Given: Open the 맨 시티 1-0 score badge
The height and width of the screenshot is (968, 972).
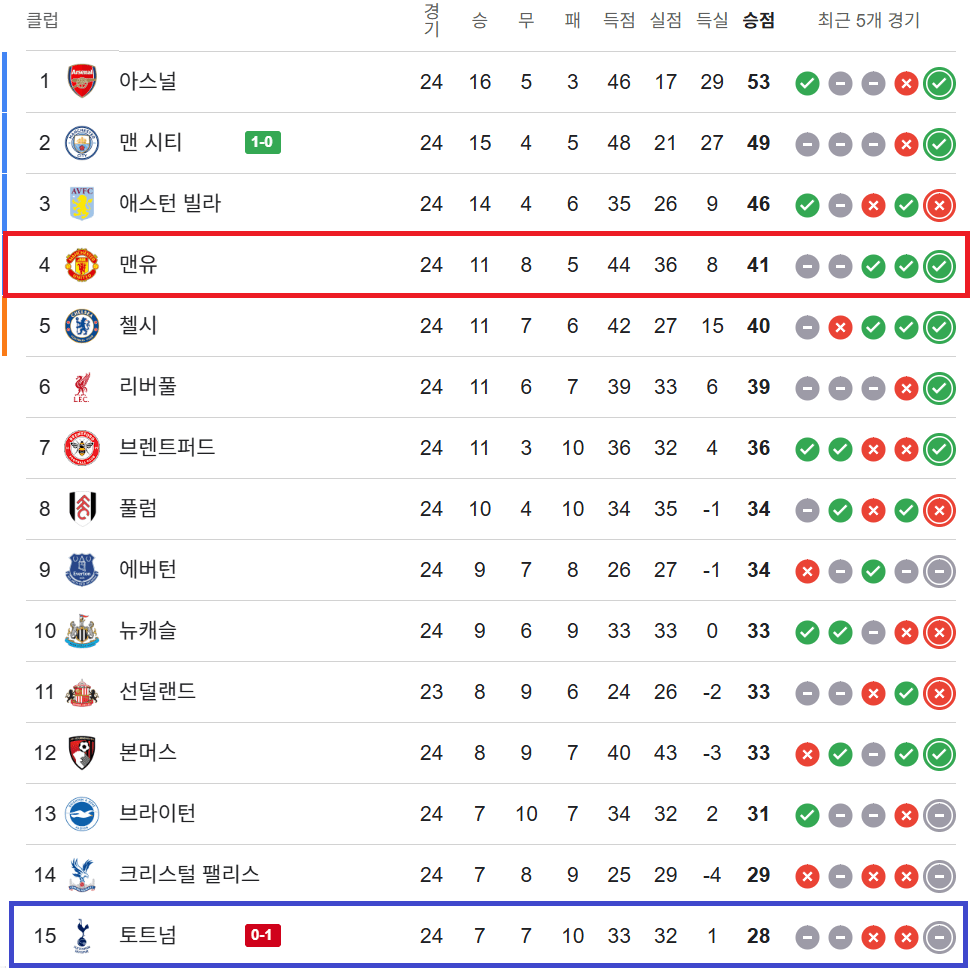Looking at the screenshot, I should click(263, 143).
